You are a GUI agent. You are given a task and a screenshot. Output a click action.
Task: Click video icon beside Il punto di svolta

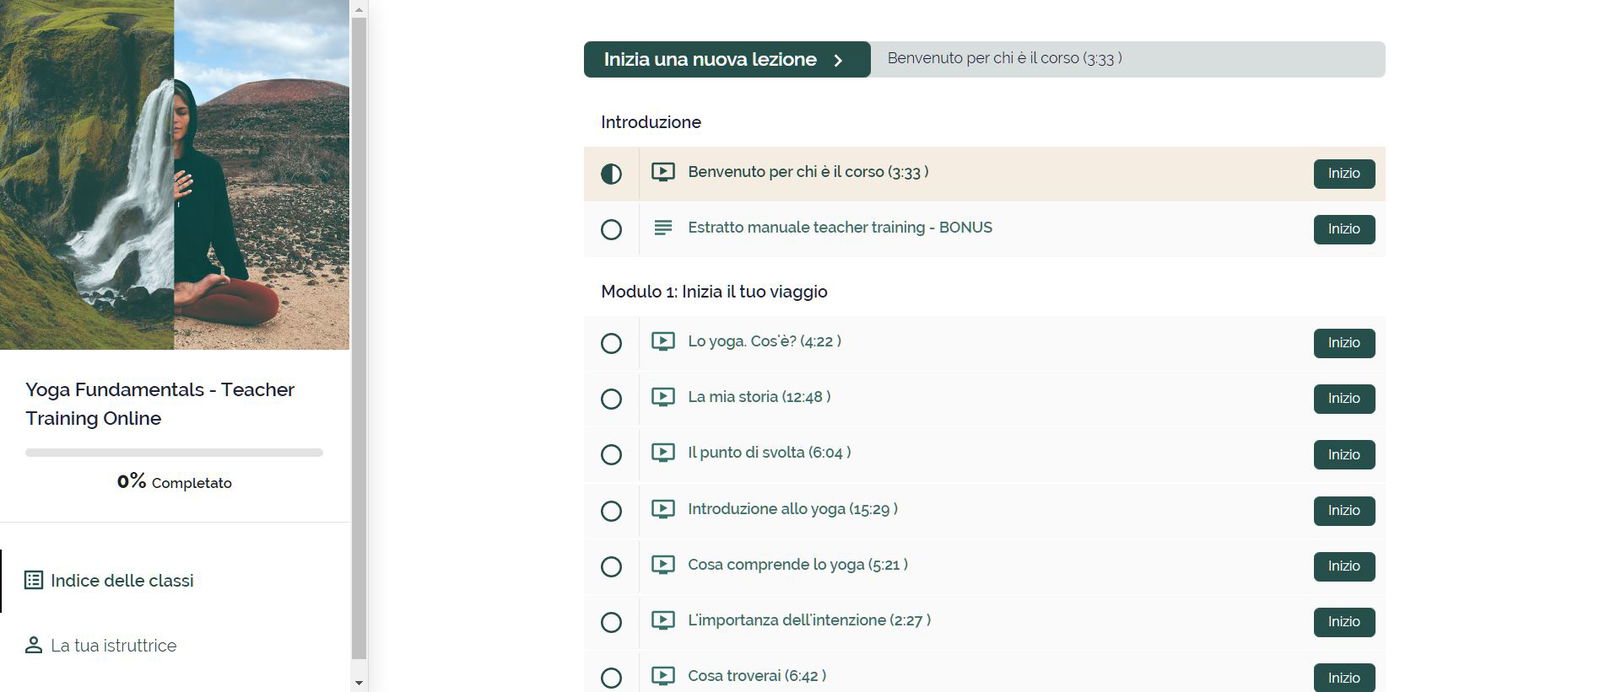coord(663,453)
